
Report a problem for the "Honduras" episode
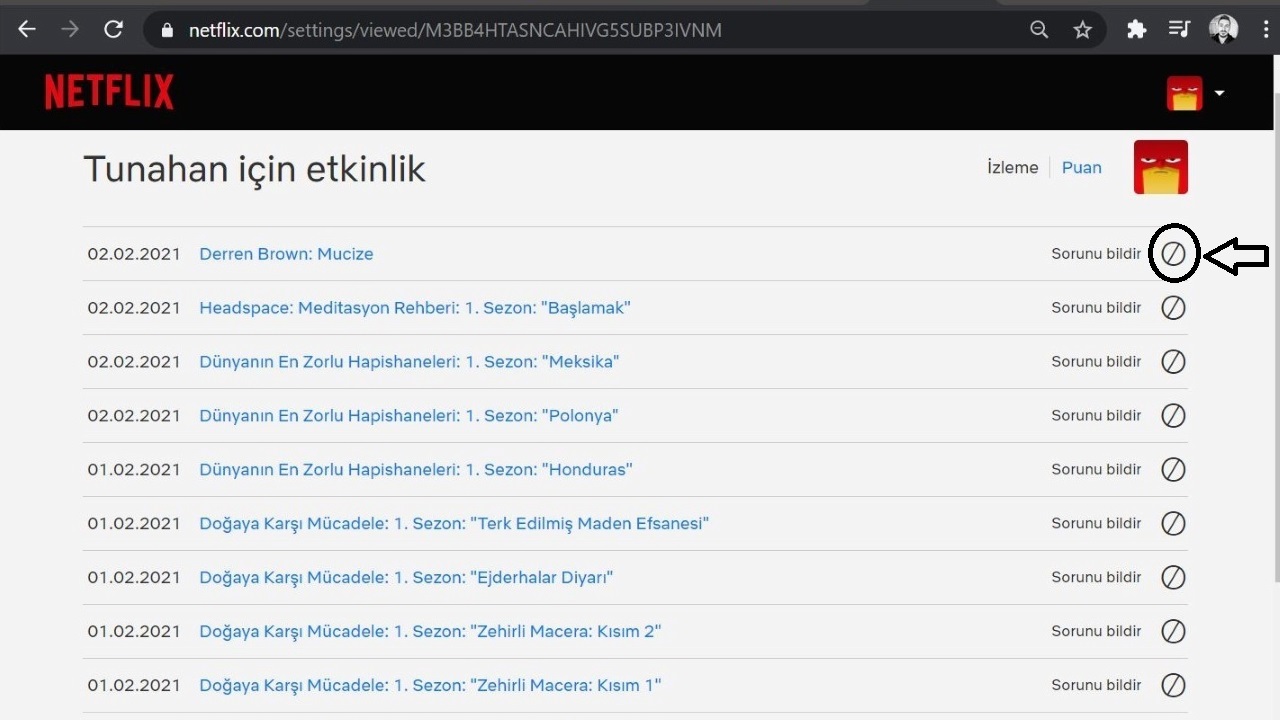1096,470
